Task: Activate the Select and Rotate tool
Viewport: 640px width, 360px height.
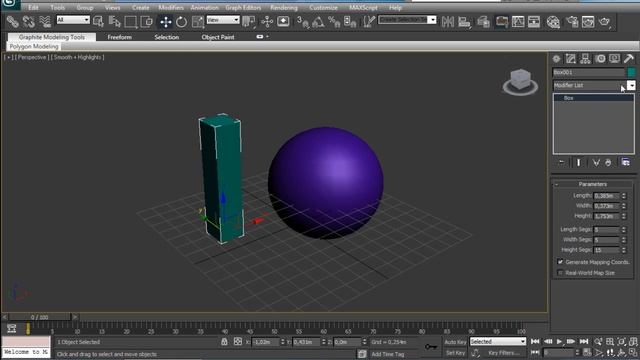Action: click(x=182, y=22)
